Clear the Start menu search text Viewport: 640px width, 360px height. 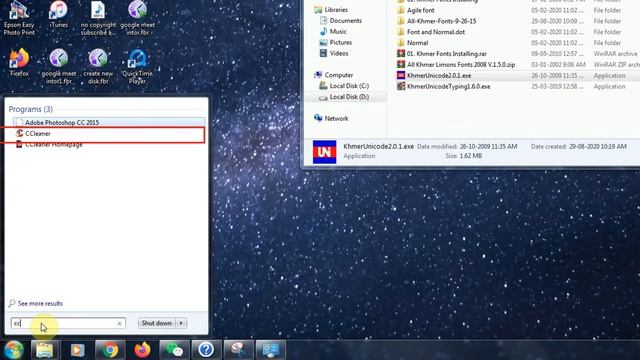click(119, 323)
